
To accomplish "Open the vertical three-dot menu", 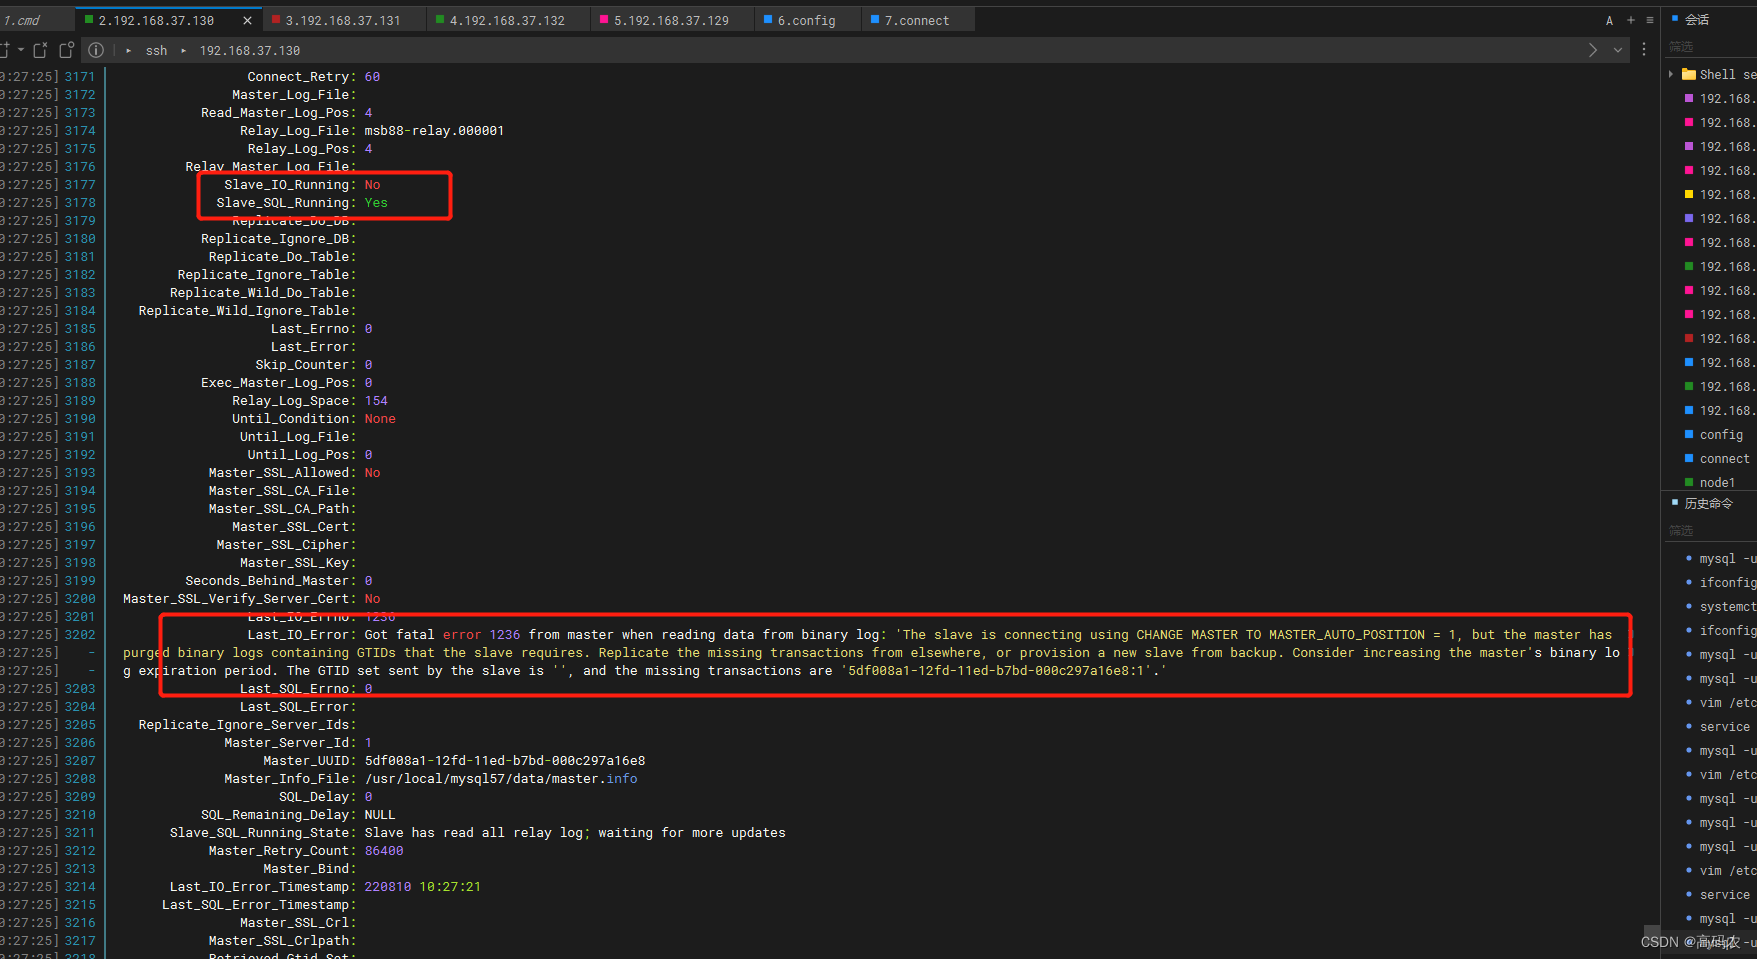I will point(1643,49).
